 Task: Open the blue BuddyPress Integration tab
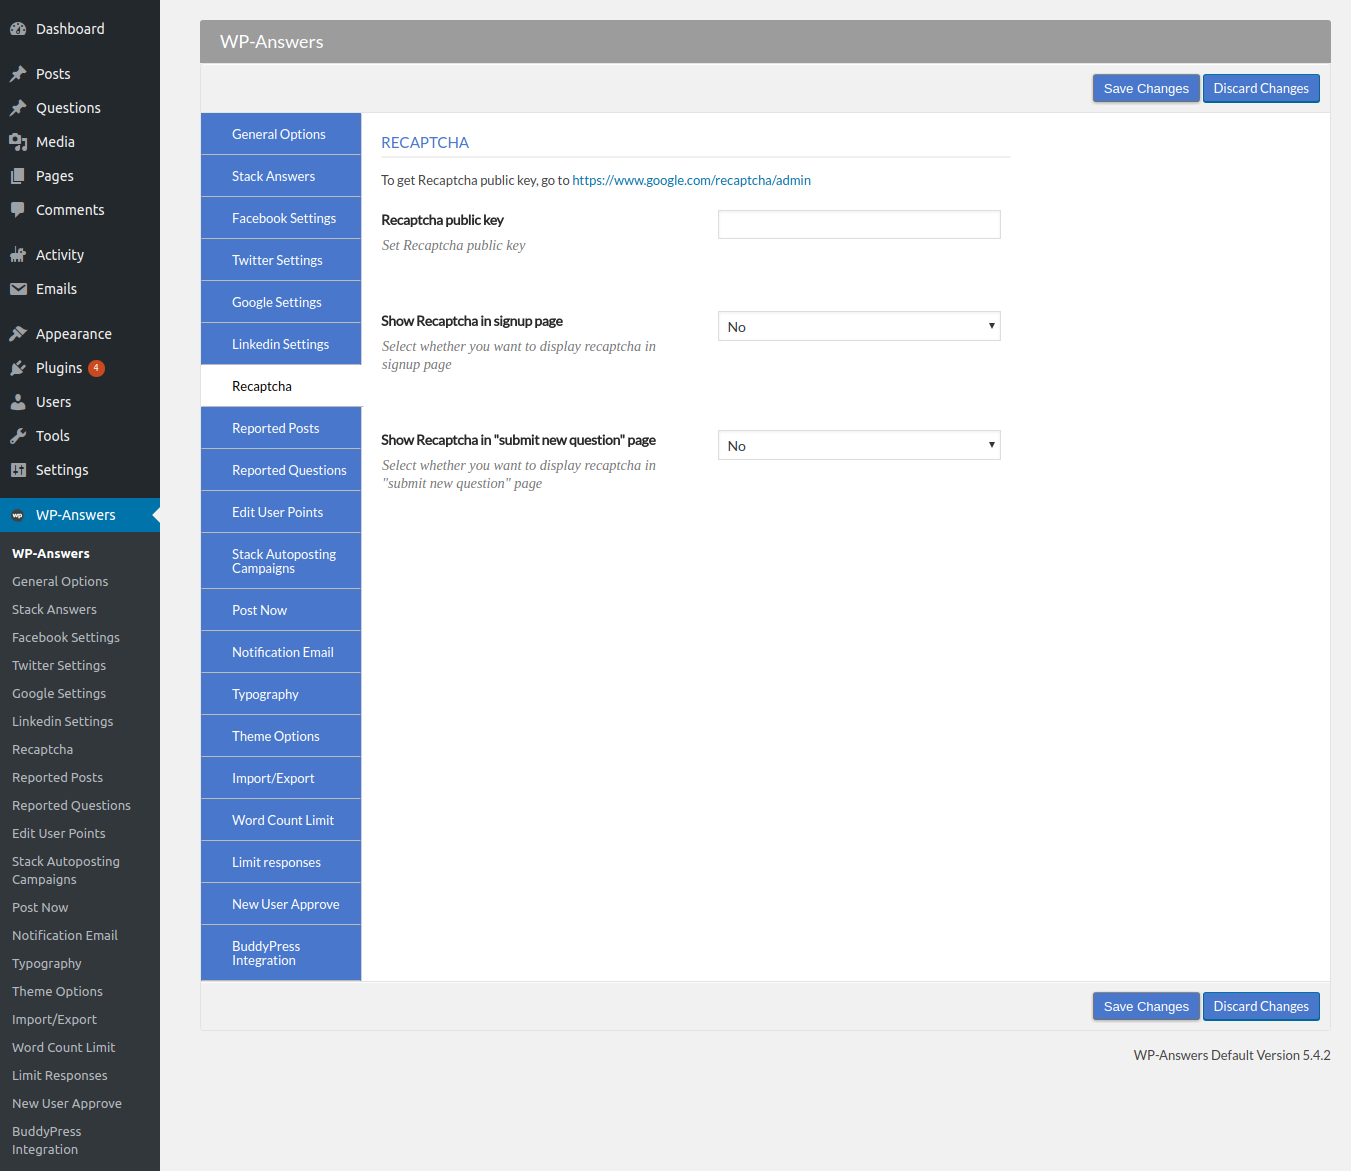pos(281,953)
